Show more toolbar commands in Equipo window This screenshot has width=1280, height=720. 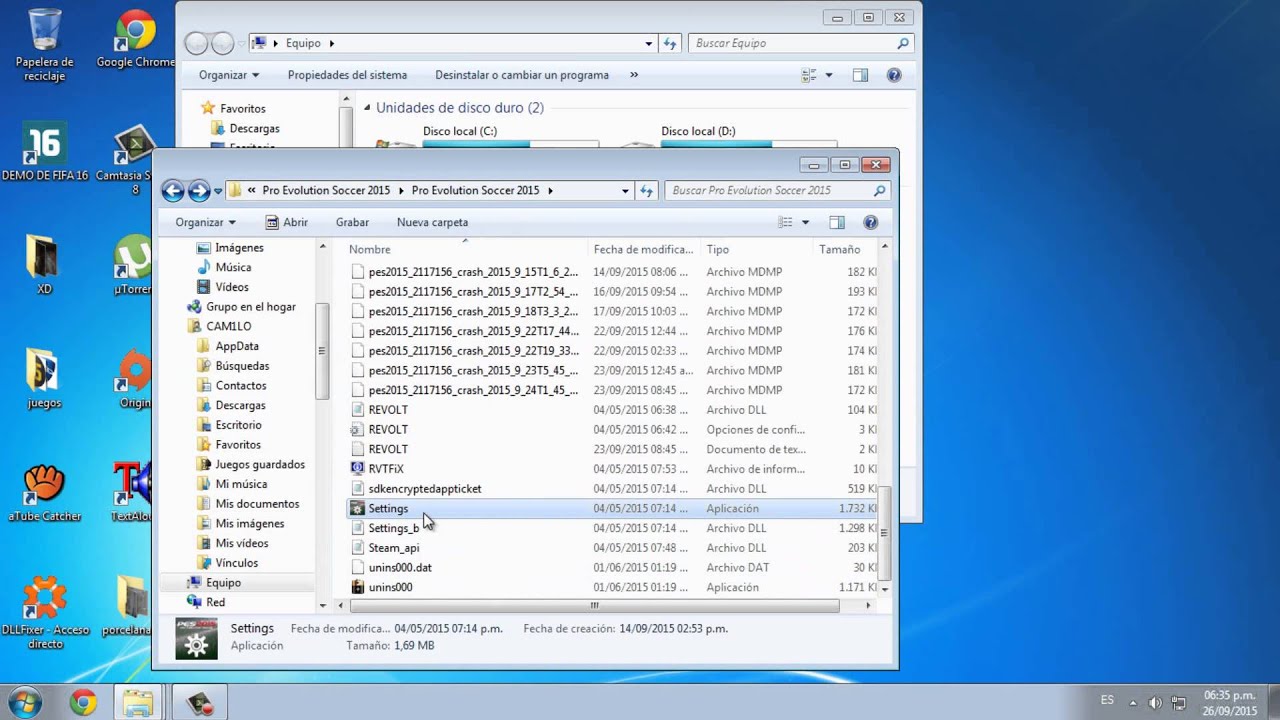[x=633, y=75]
